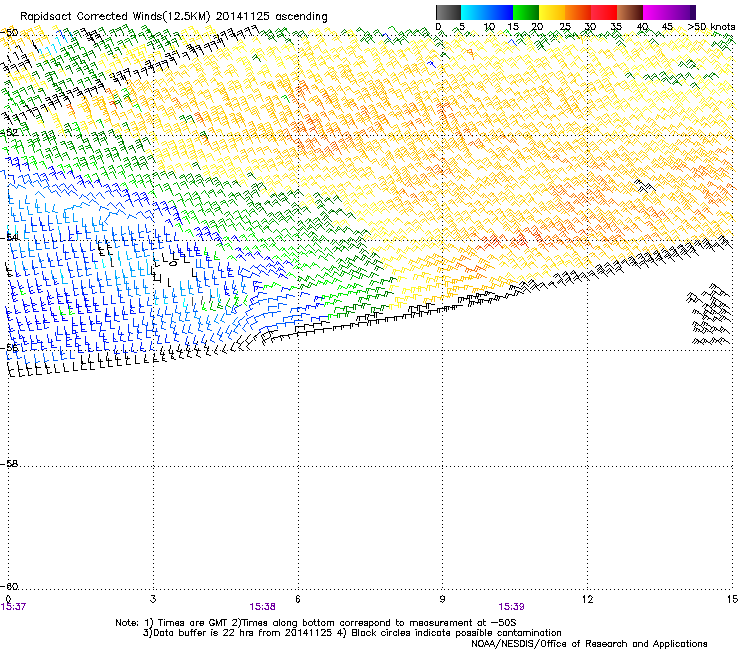This screenshot has height=650, width=740.
Task: Click the cyan 5-10 knots legend swatch
Action: [x=474, y=12]
